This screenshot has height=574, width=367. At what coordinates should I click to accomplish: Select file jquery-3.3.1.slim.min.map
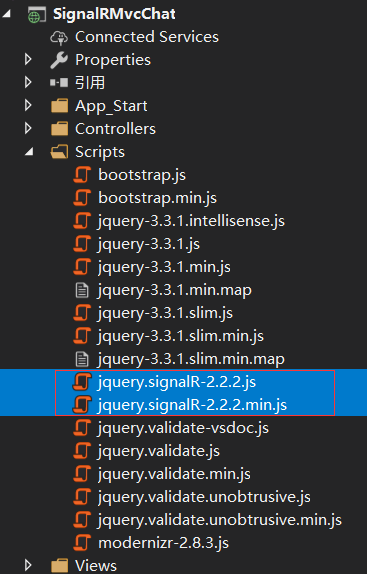191,359
